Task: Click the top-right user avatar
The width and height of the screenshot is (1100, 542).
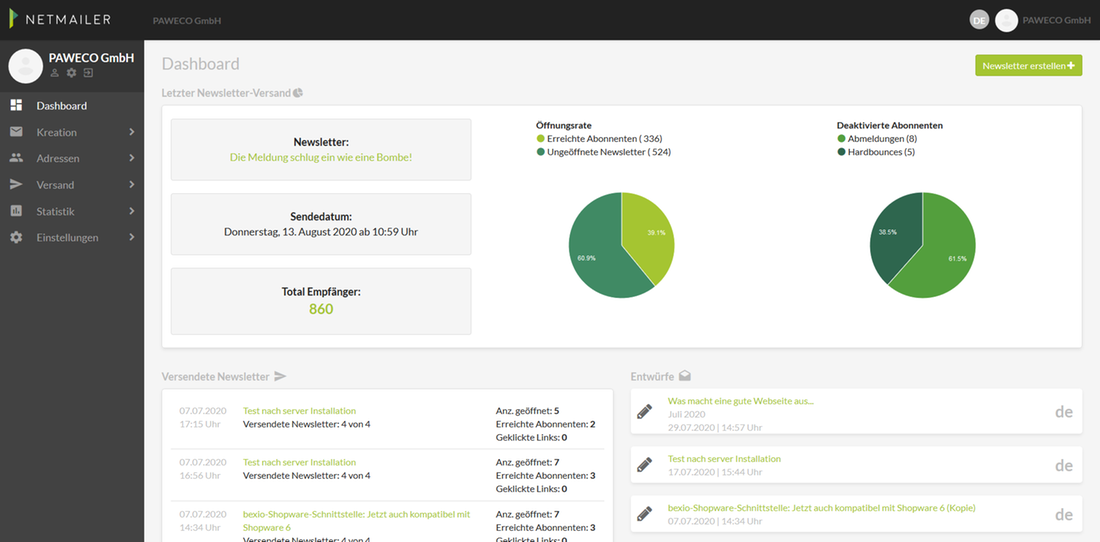Action: point(1006,20)
